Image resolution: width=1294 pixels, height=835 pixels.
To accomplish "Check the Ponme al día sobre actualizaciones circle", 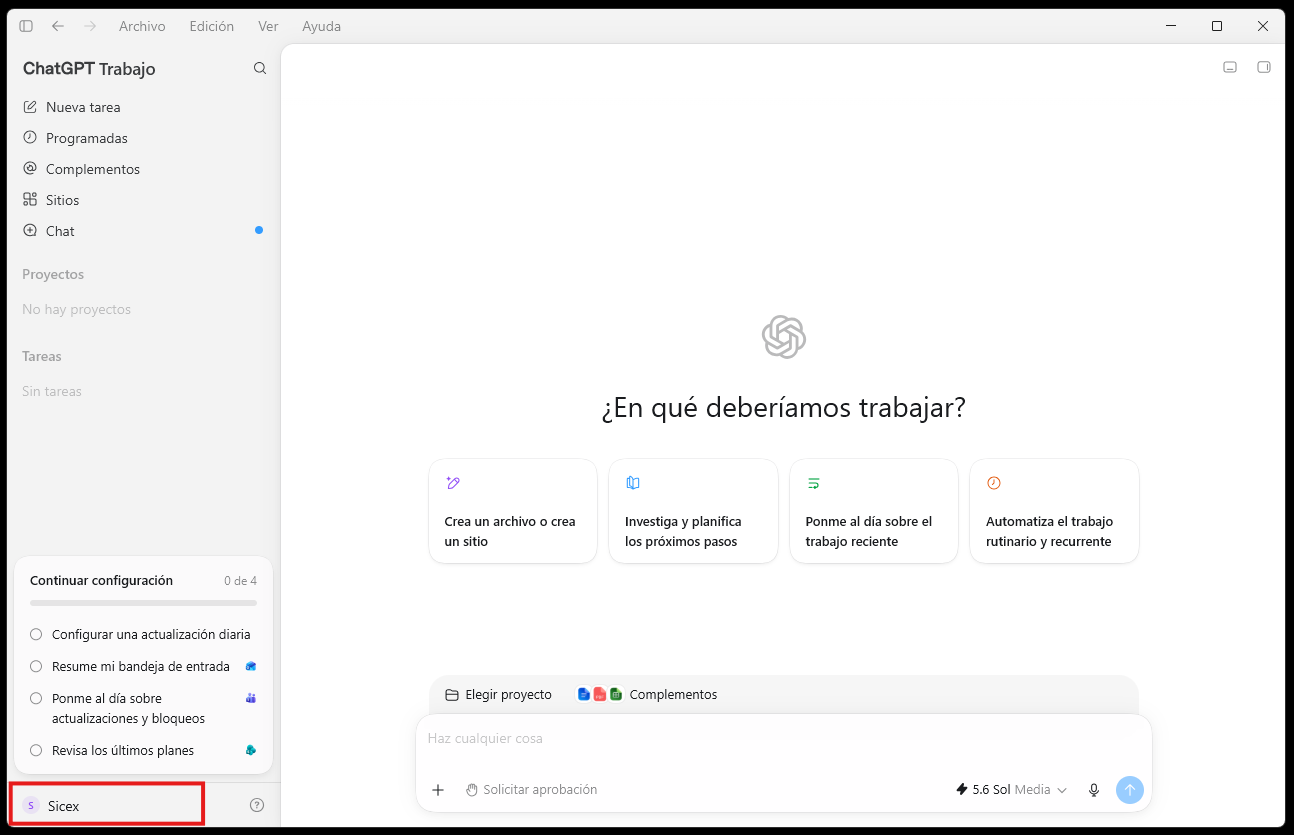I will click(36, 698).
